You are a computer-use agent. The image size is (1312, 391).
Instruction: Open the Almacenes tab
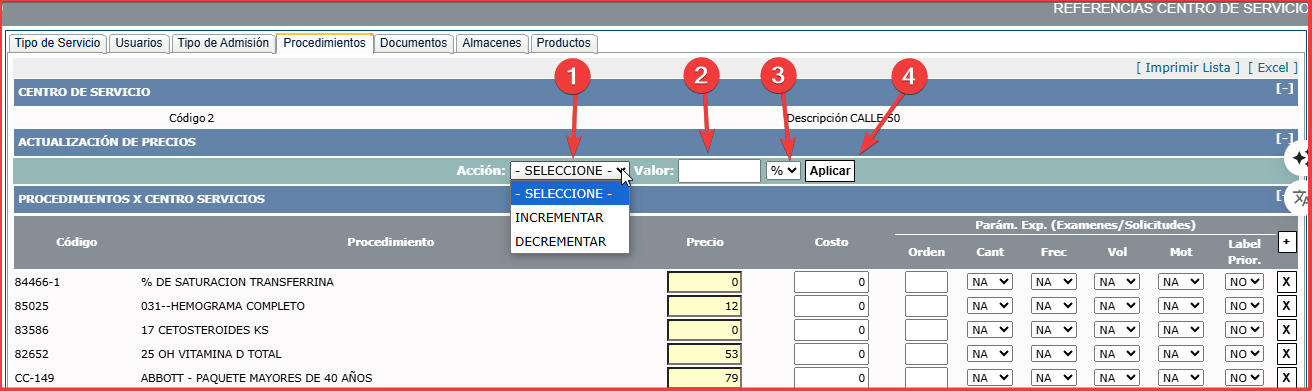(x=492, y=43)
